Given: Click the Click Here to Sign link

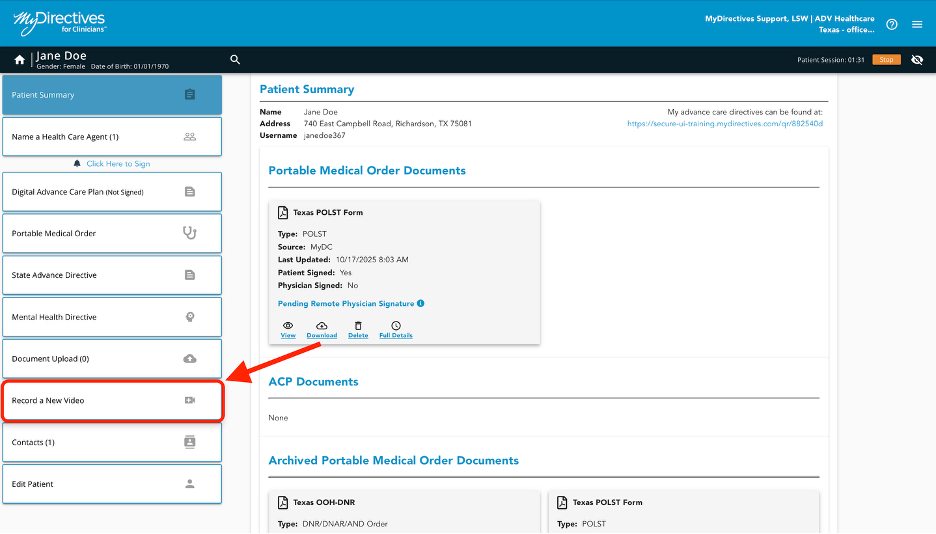Looking at the screenshot, I should [117, 164].
